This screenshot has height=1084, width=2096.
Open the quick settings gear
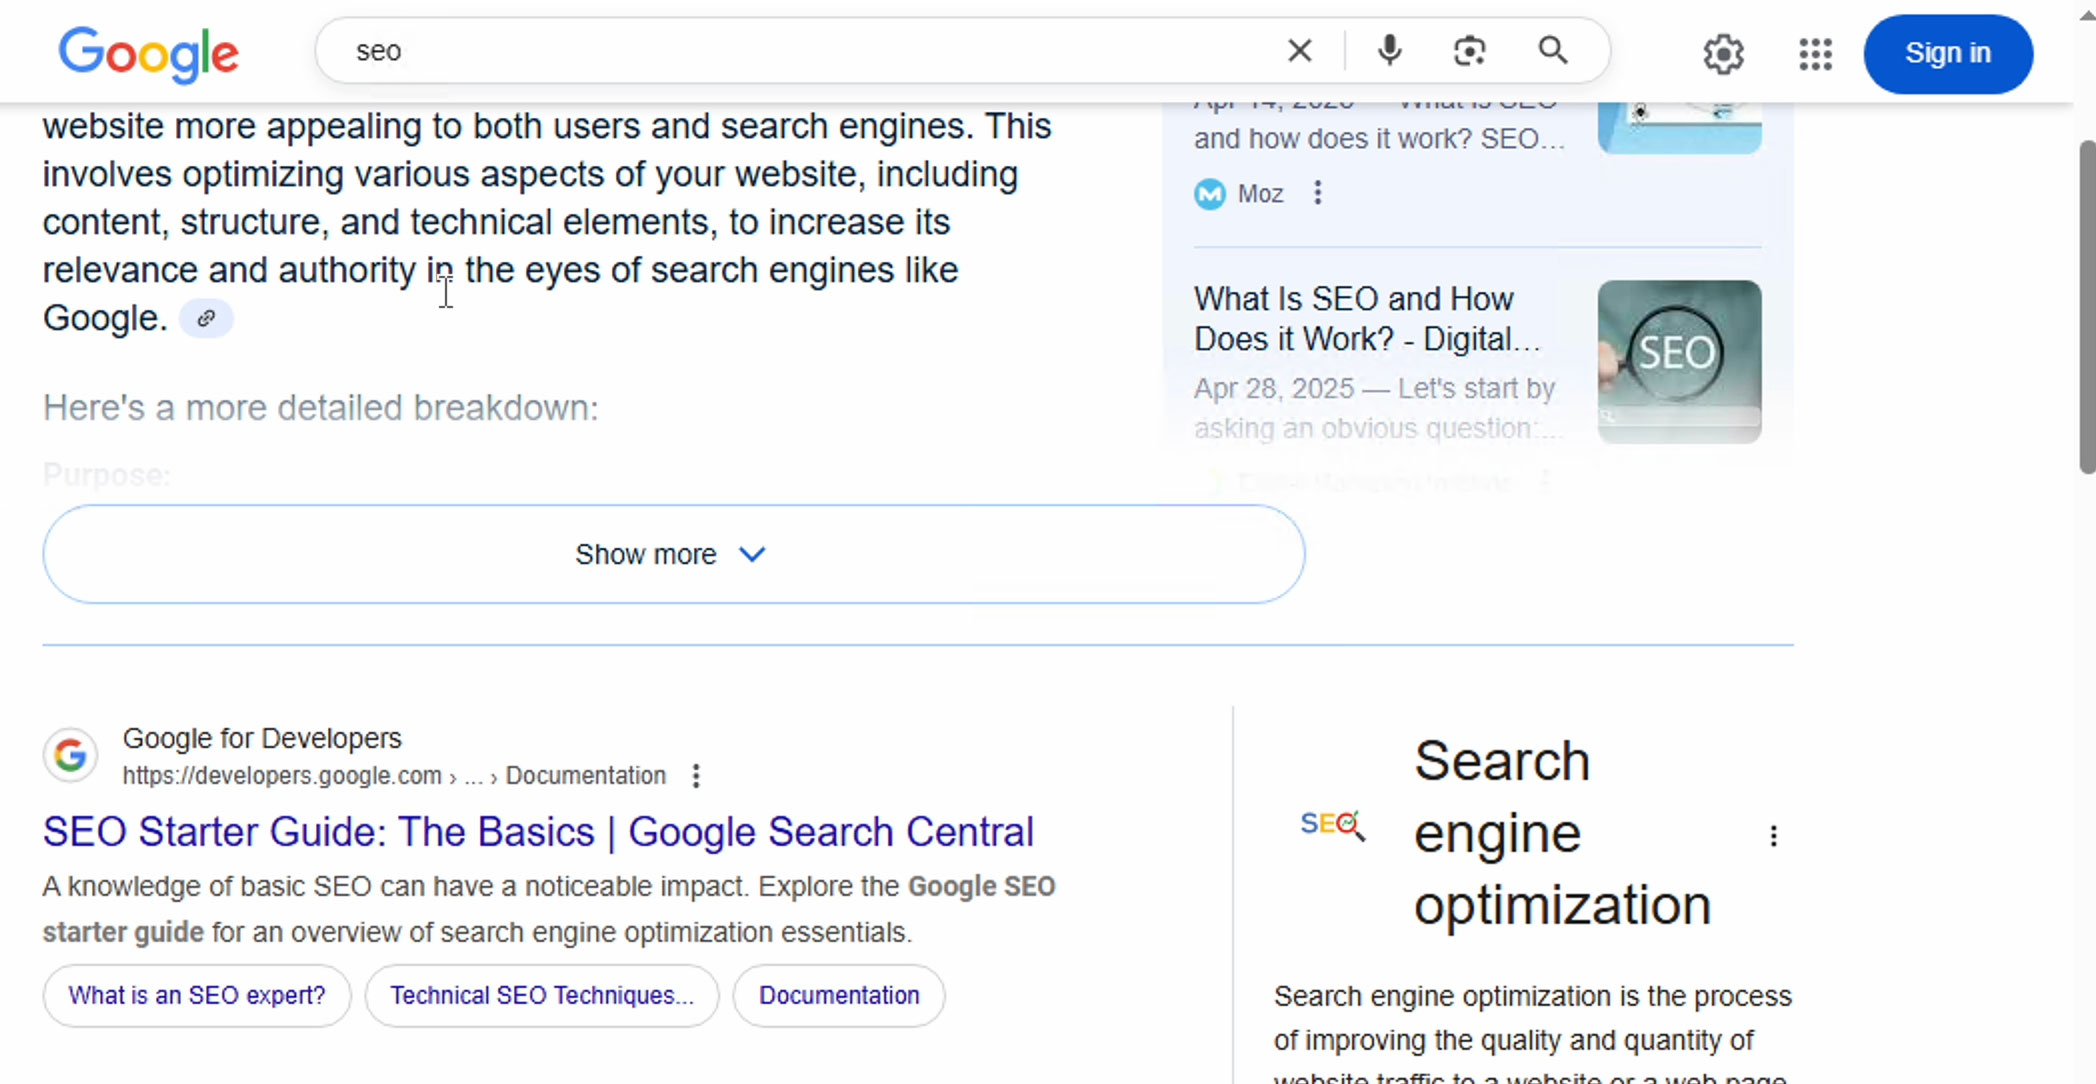[x=1722, y=54]
